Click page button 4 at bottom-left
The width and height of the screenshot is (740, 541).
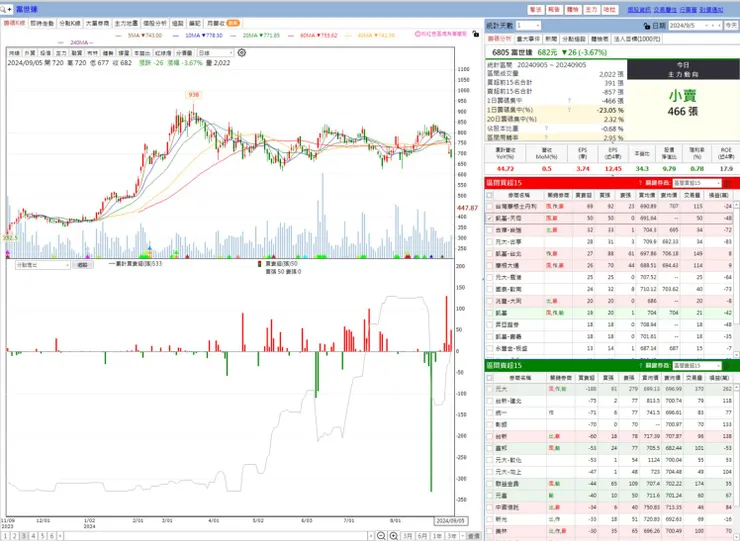(33, 536)
